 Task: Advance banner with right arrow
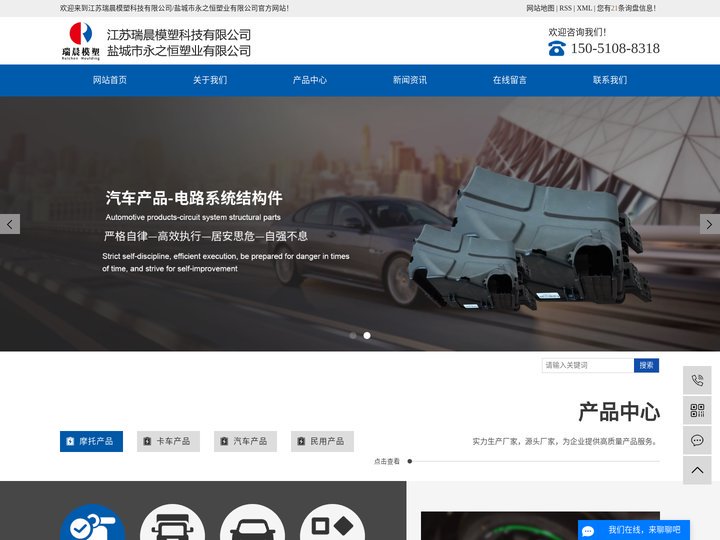click(709, 224)
